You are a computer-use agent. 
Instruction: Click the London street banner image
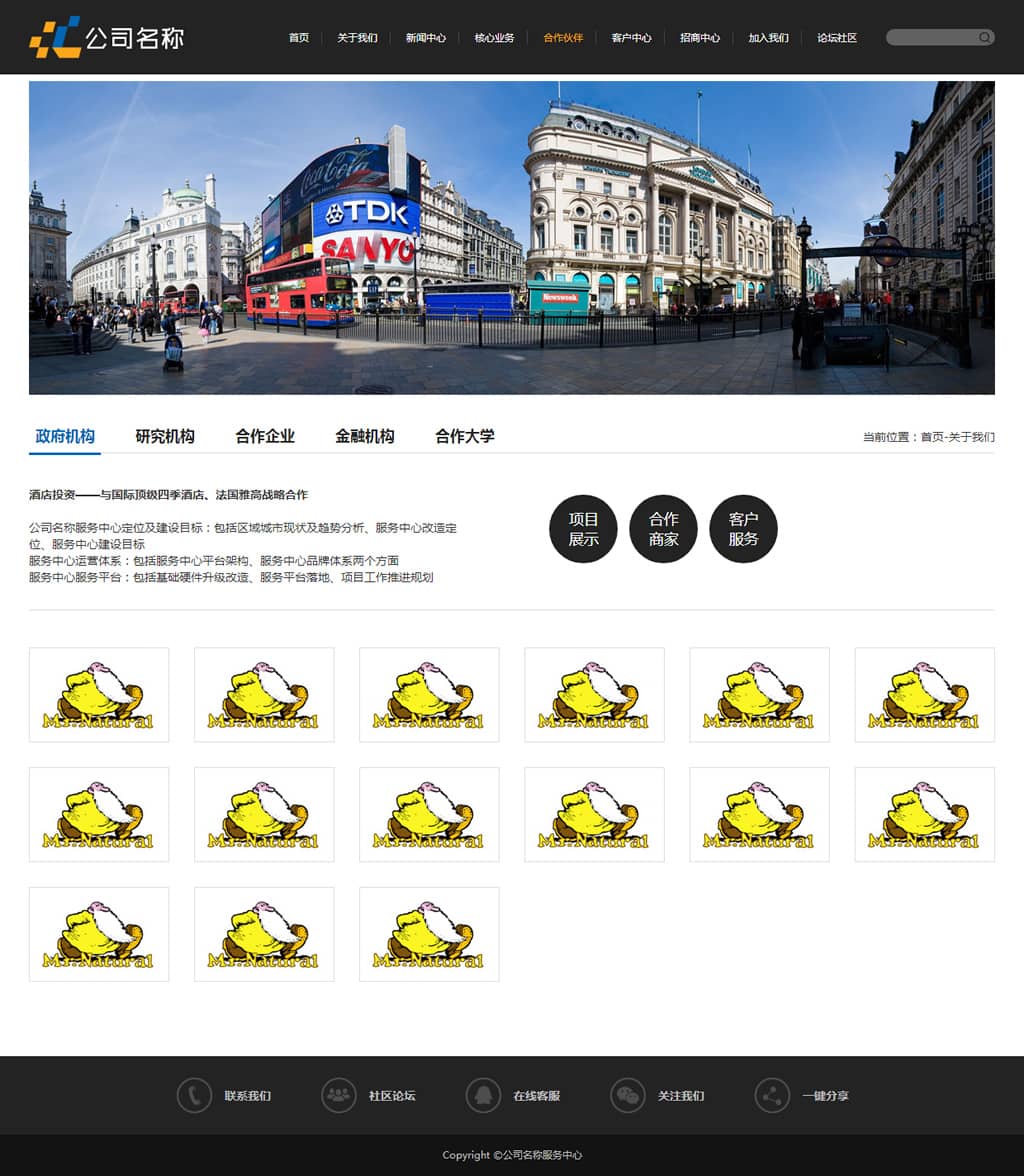(512, 238)
